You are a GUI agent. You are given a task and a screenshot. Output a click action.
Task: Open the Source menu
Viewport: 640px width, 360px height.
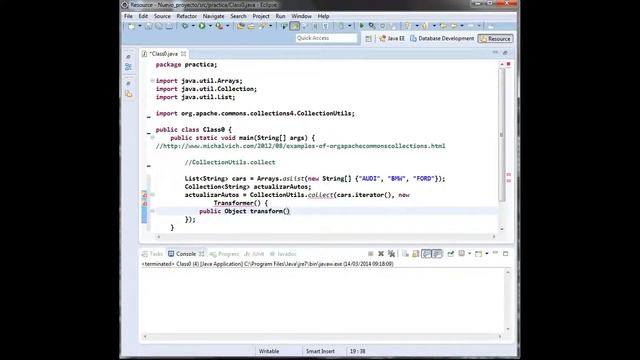click(162, 16)
